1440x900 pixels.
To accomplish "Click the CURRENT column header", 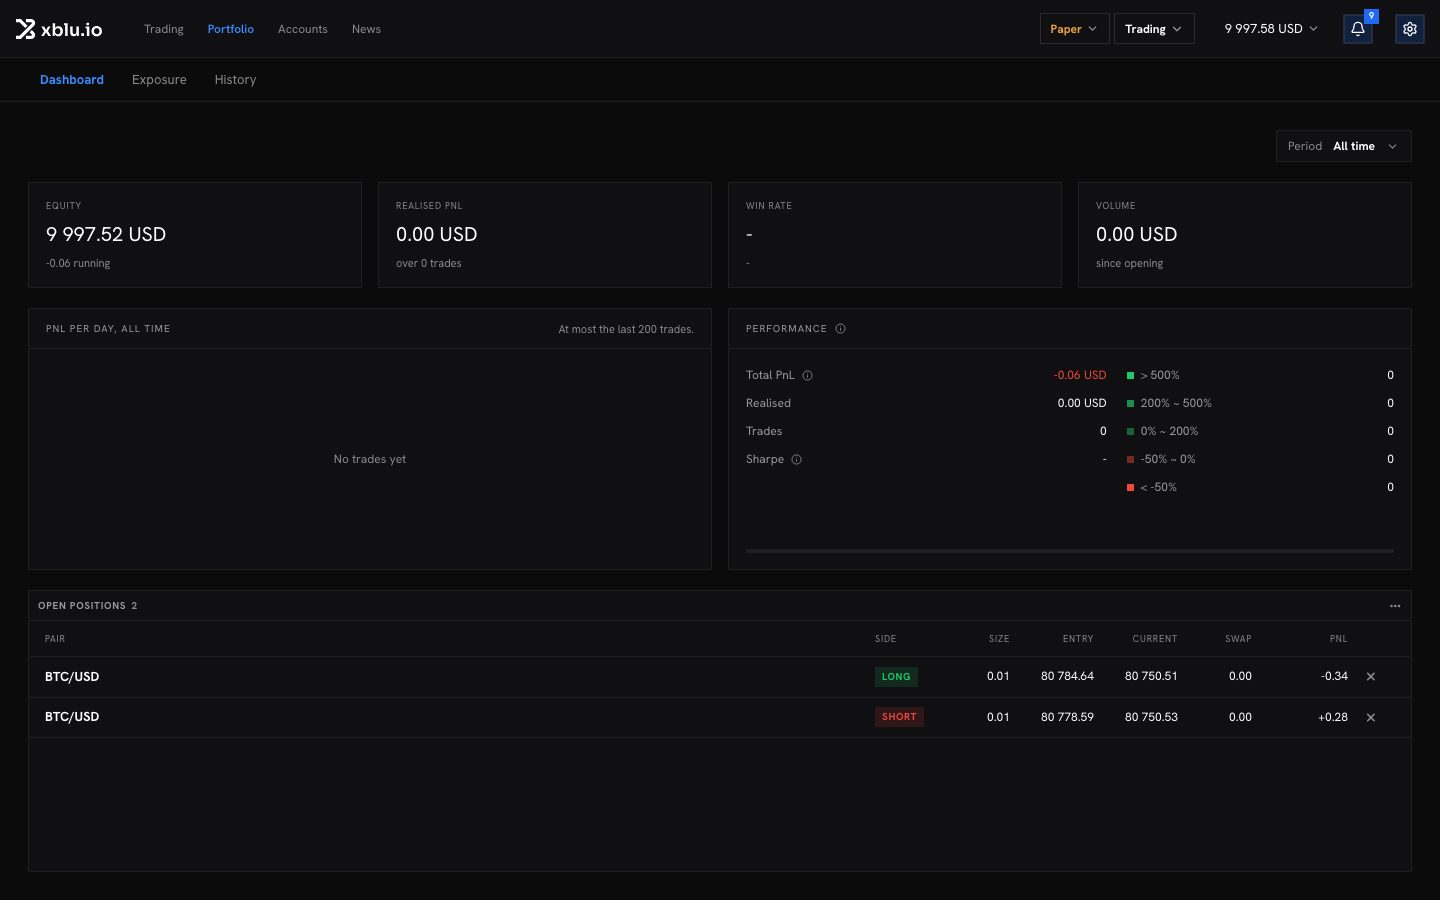I will pyautogui.click(x=1155, y=639).
